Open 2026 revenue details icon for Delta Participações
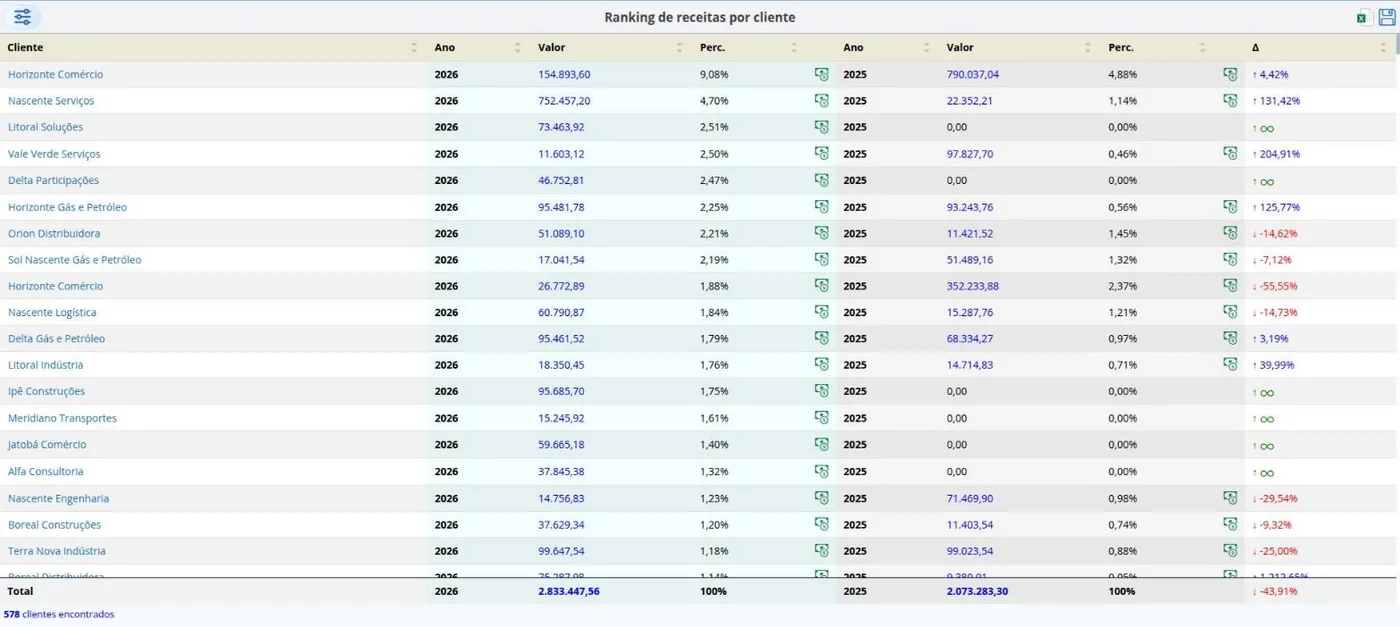 tap(821, 180)
